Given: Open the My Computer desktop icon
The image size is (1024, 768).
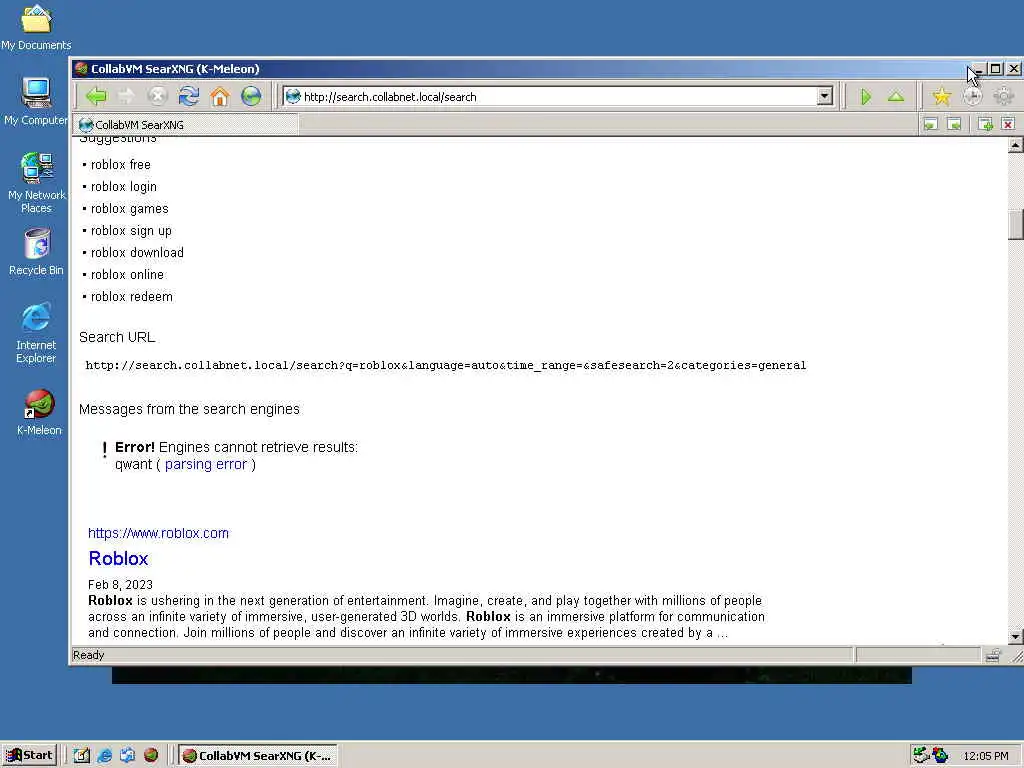Looking at the screenshot, I should (x=36, y=101).
